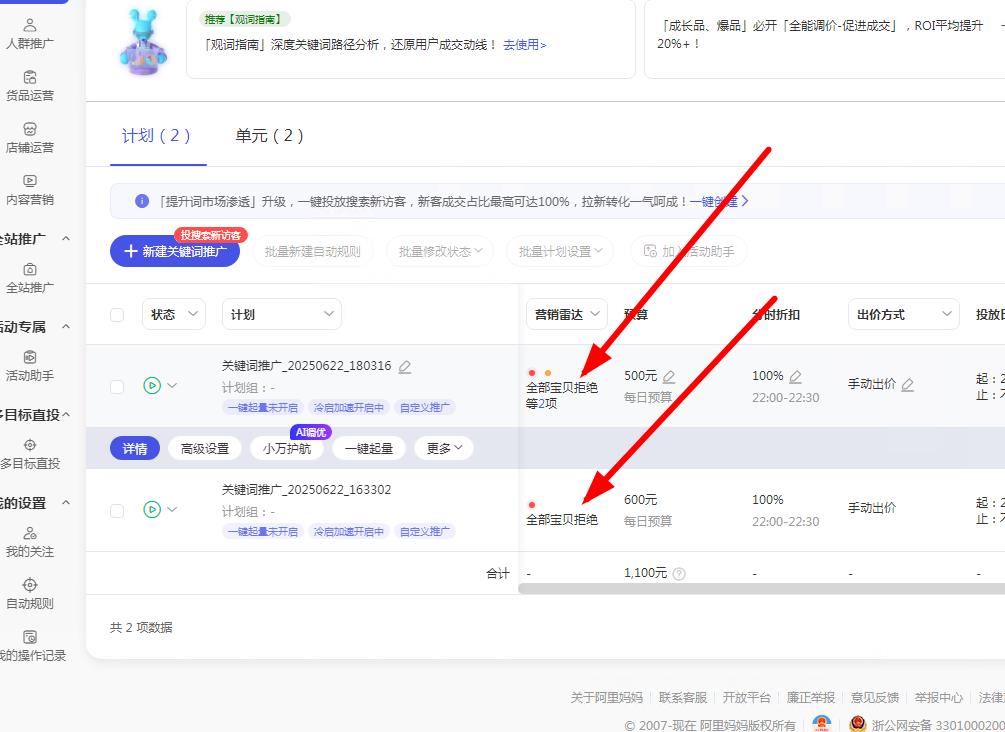Click the table's horizontal scrollbar
1005x732 pixels.
click(x=761, y=588)
